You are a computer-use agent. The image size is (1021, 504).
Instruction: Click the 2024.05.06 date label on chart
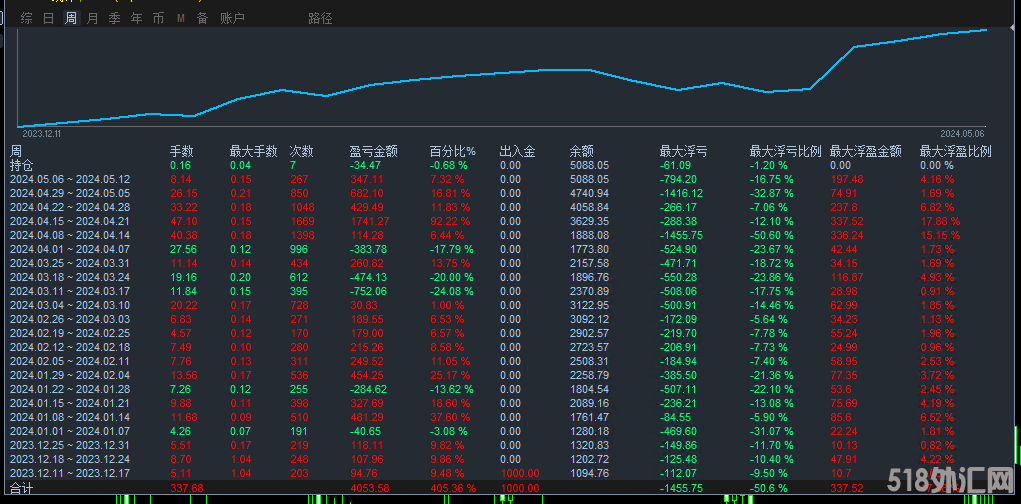(x=961, y=132)
